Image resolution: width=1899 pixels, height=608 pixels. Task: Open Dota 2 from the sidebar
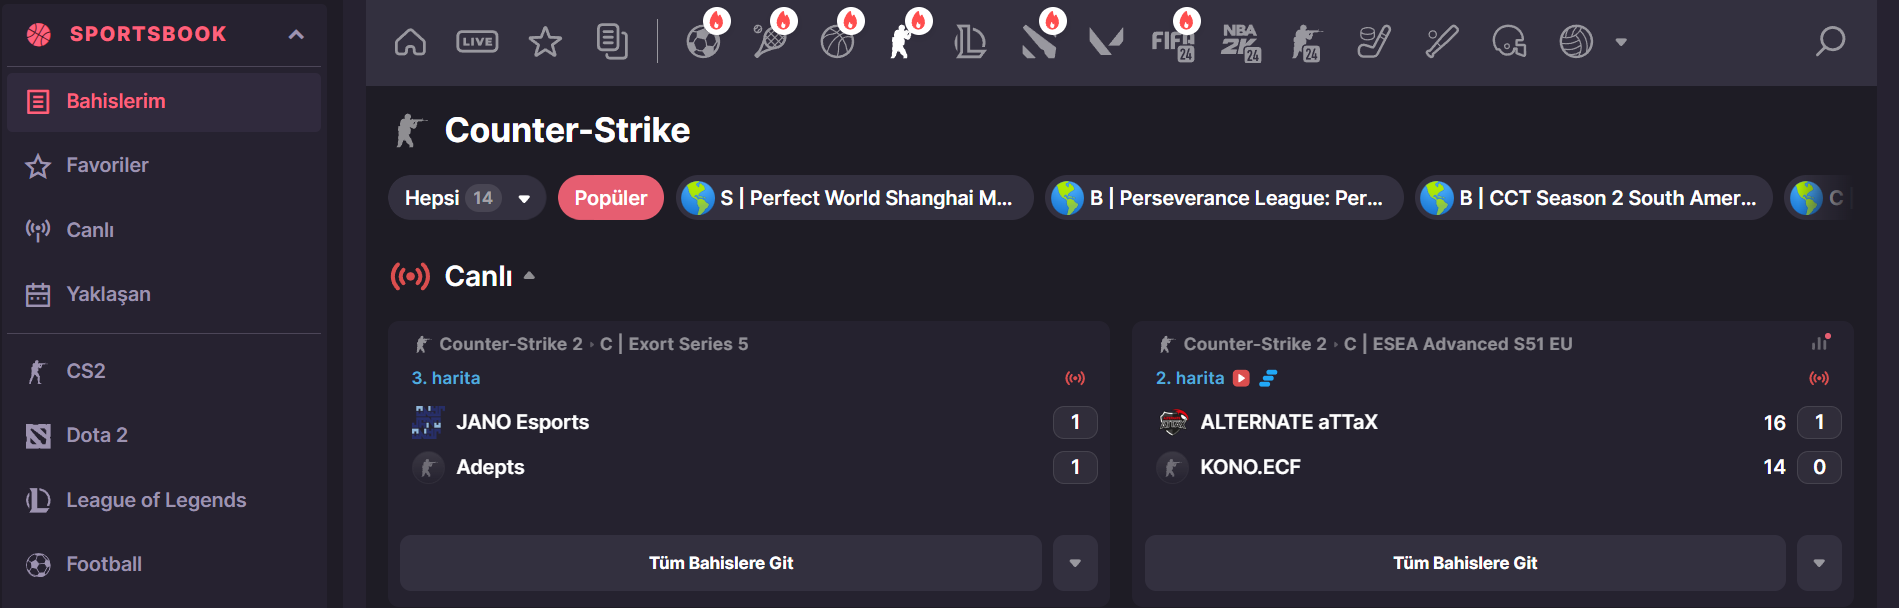click(97, 435)
